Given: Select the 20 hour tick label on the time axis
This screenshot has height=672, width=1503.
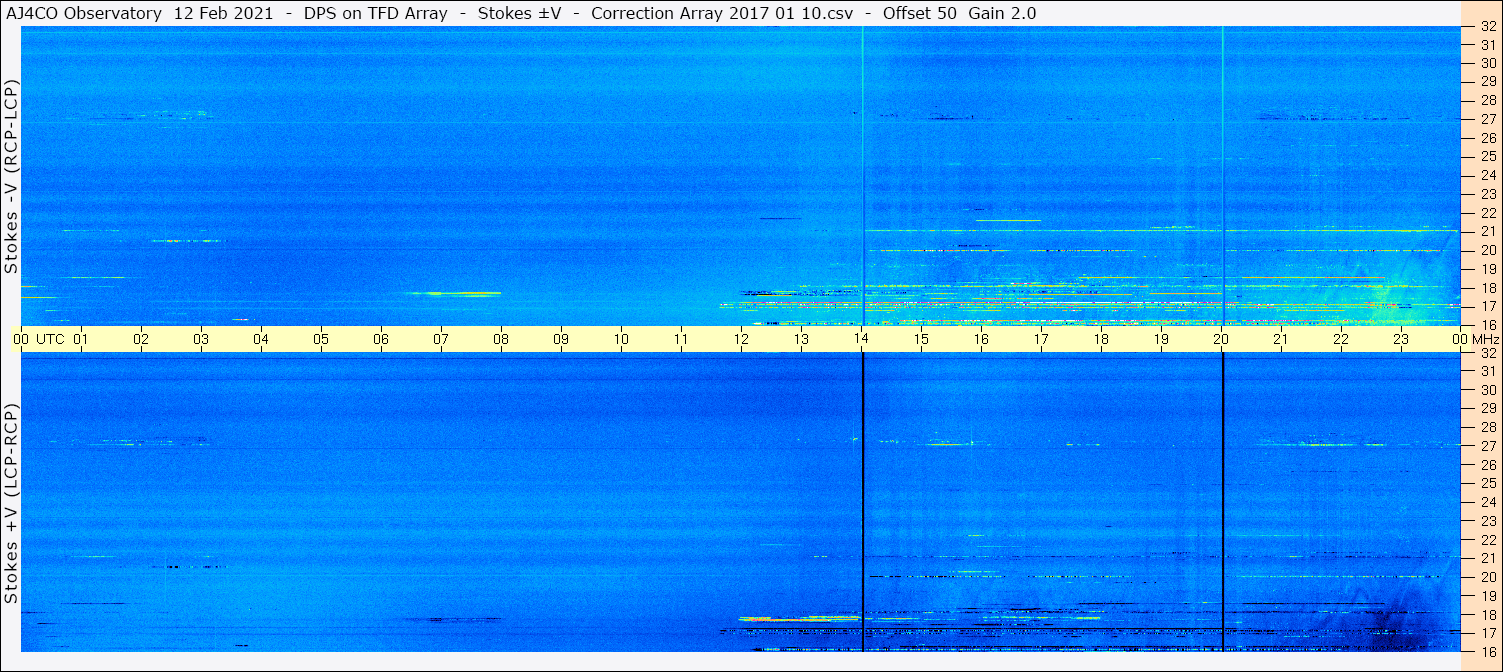Looking at the screenshot, I should [1221, 339].
